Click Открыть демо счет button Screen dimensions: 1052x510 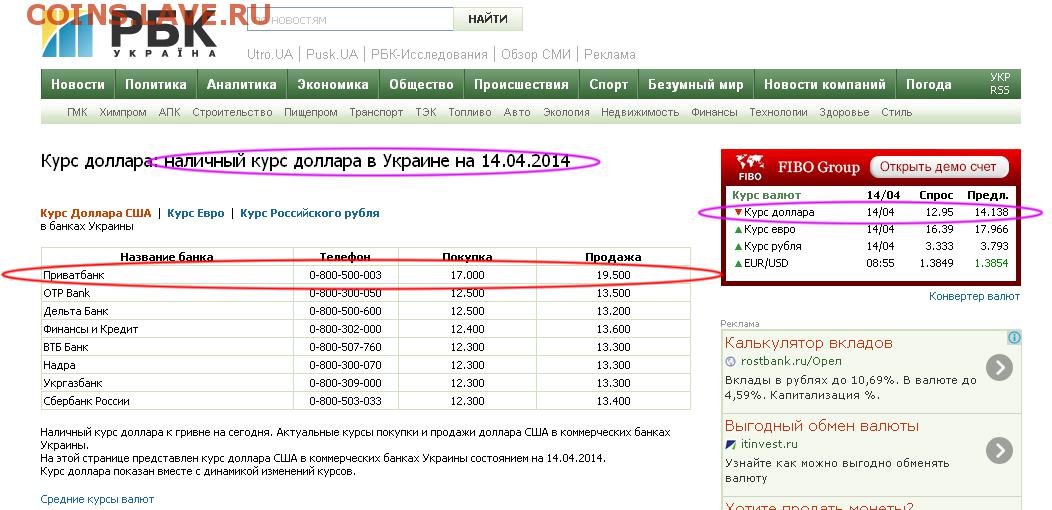939,166
